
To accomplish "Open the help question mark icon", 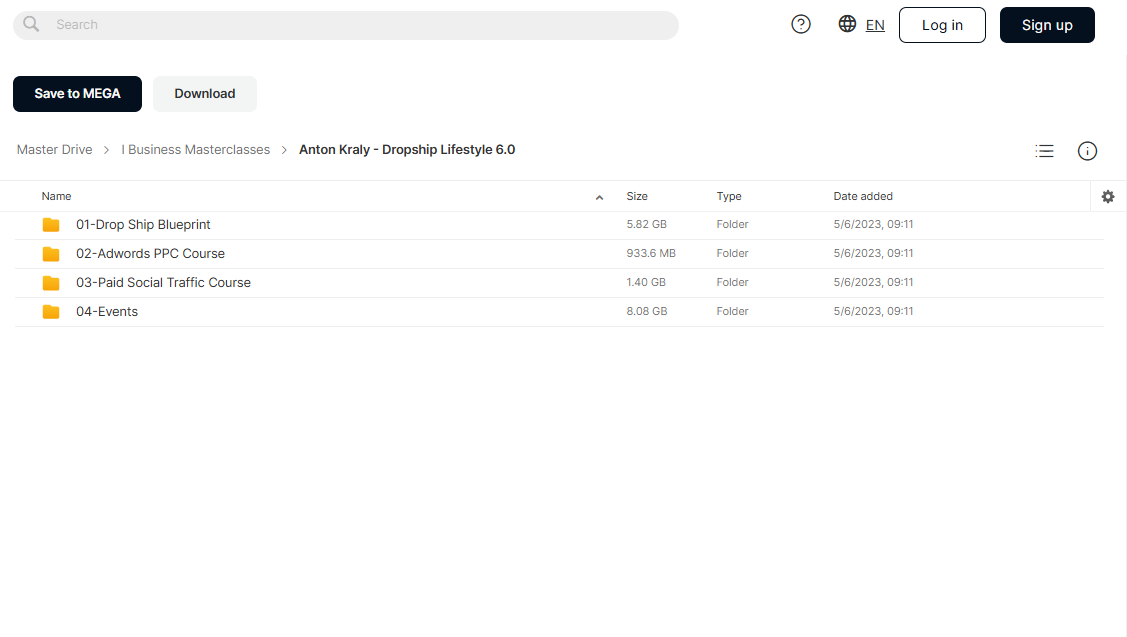I will click(x=801, y=24).
